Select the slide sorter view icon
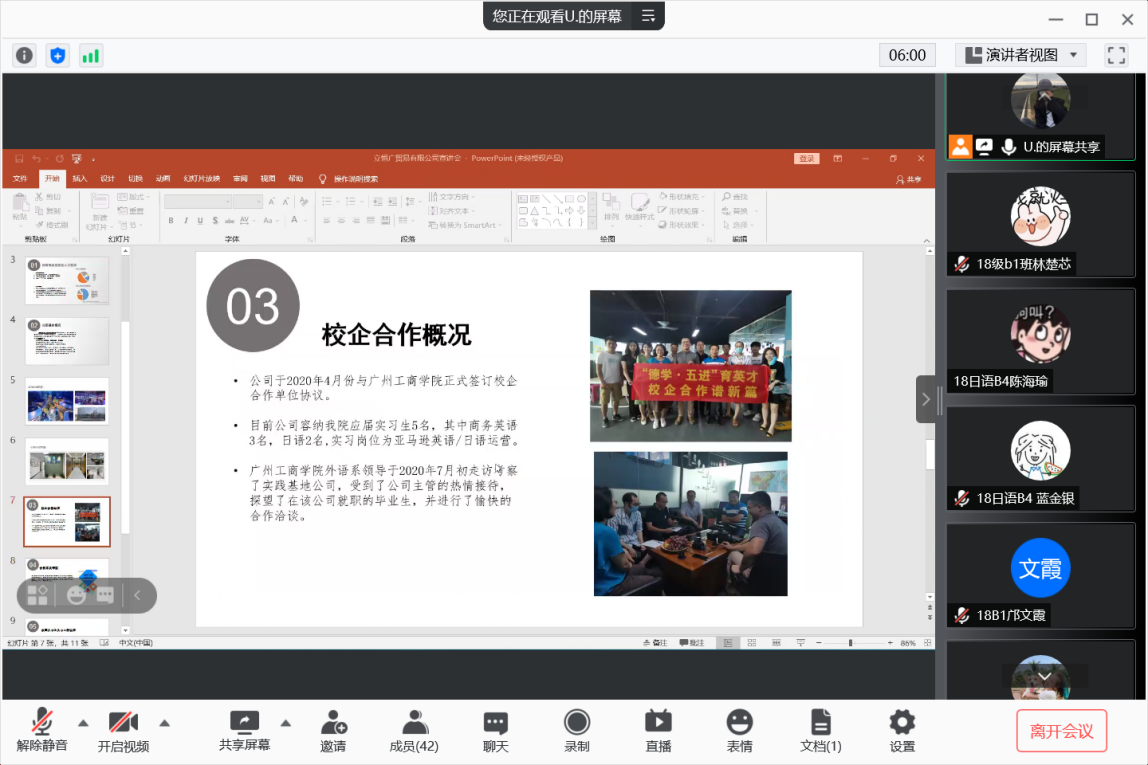The image size is (1148, 765). (751, 642)
